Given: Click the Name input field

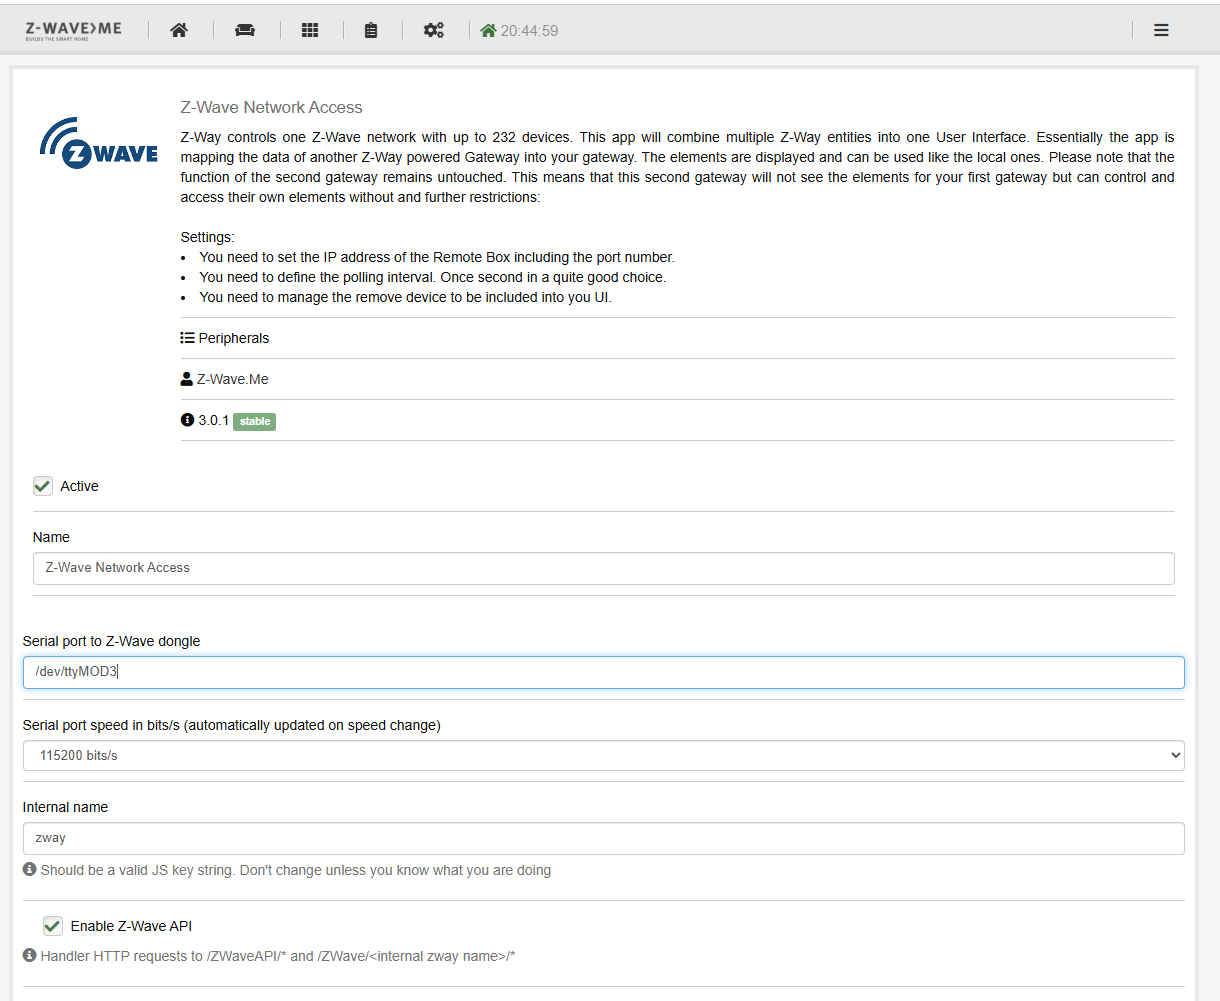Looking at the screenshot, I should click(603, 568).
